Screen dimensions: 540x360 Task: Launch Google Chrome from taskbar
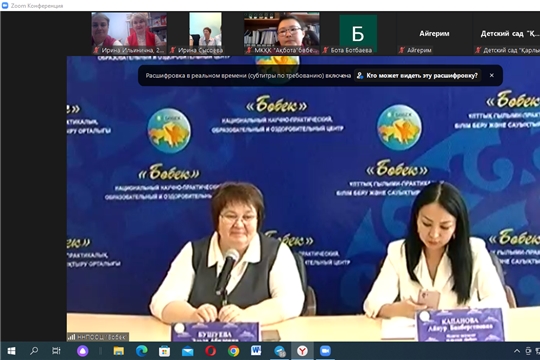click(233, 351)
